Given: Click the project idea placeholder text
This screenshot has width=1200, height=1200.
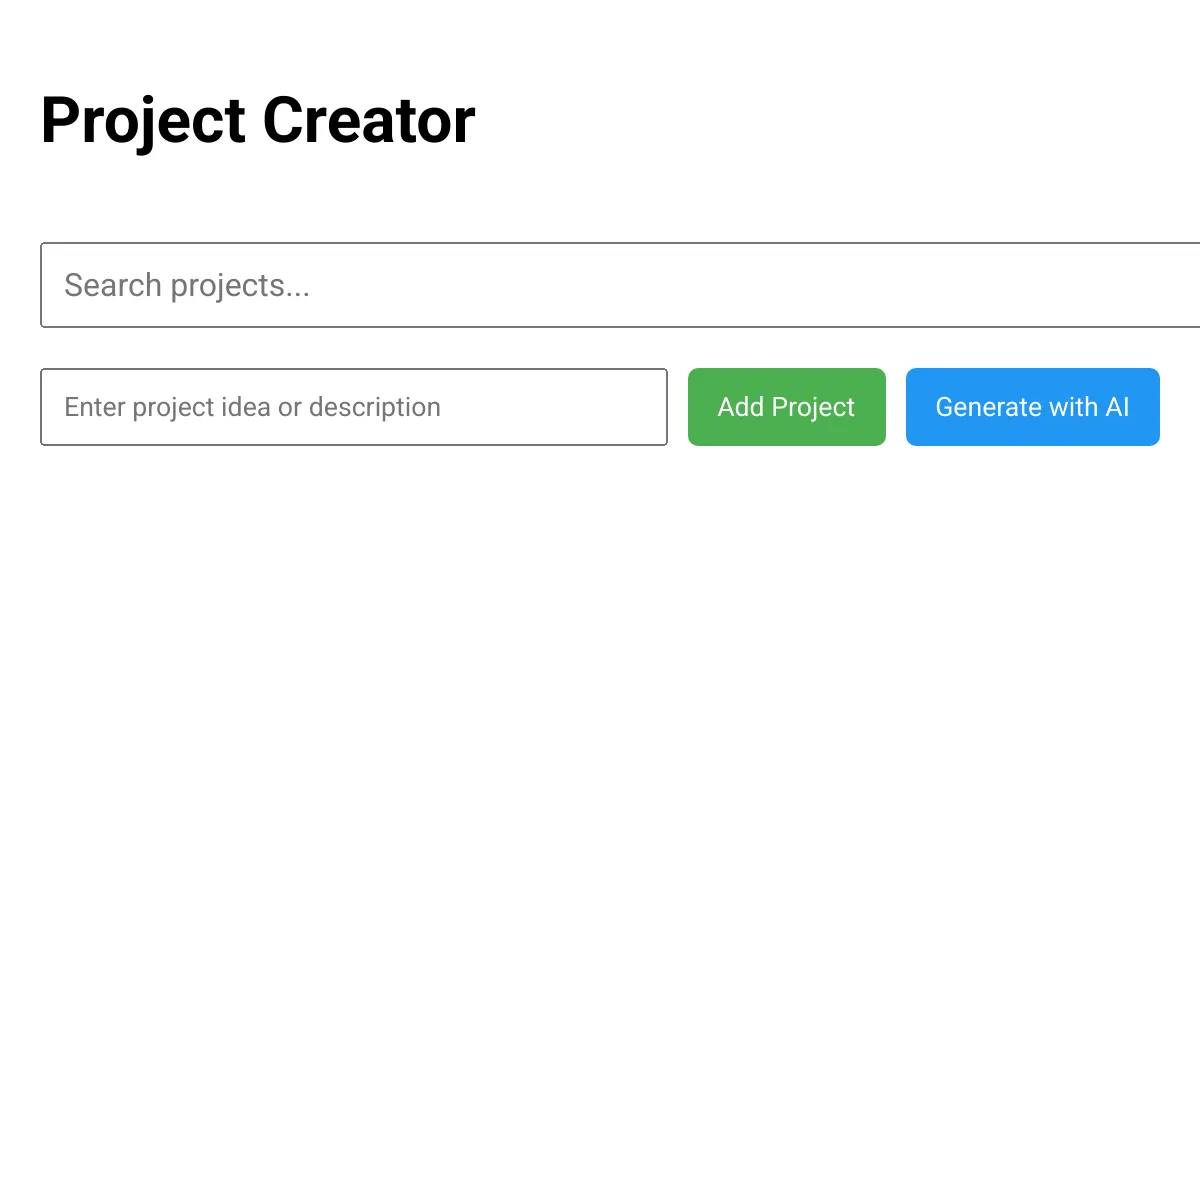Looking at the screenshot, I should coord(251,407).
